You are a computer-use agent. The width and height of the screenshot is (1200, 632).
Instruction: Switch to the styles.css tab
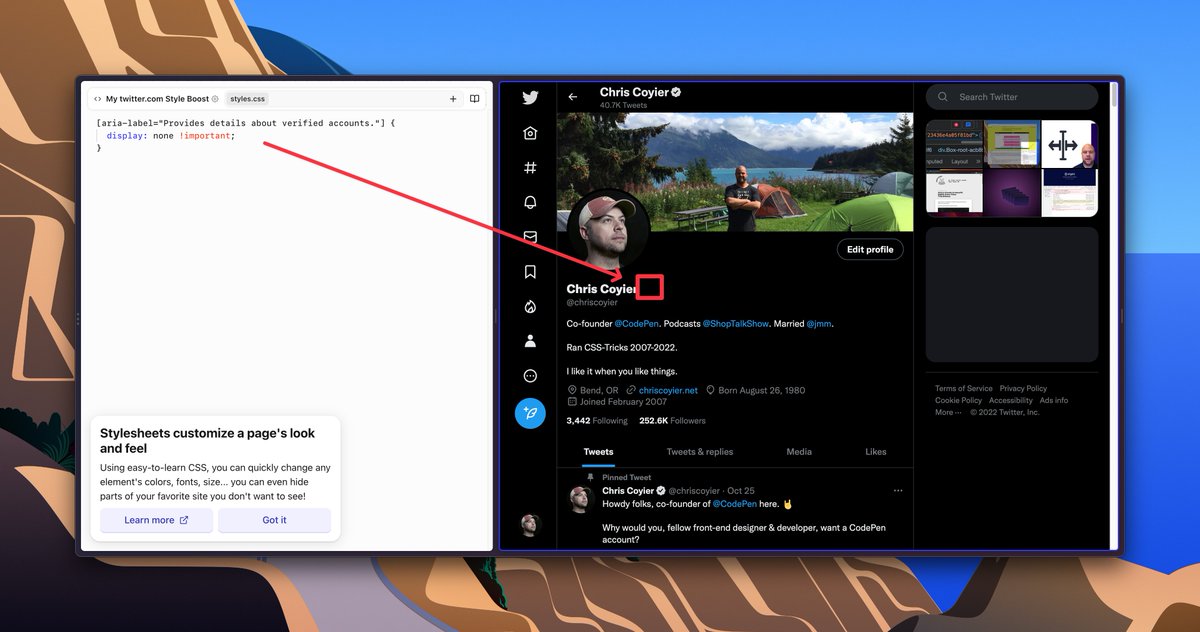(246, 98)
